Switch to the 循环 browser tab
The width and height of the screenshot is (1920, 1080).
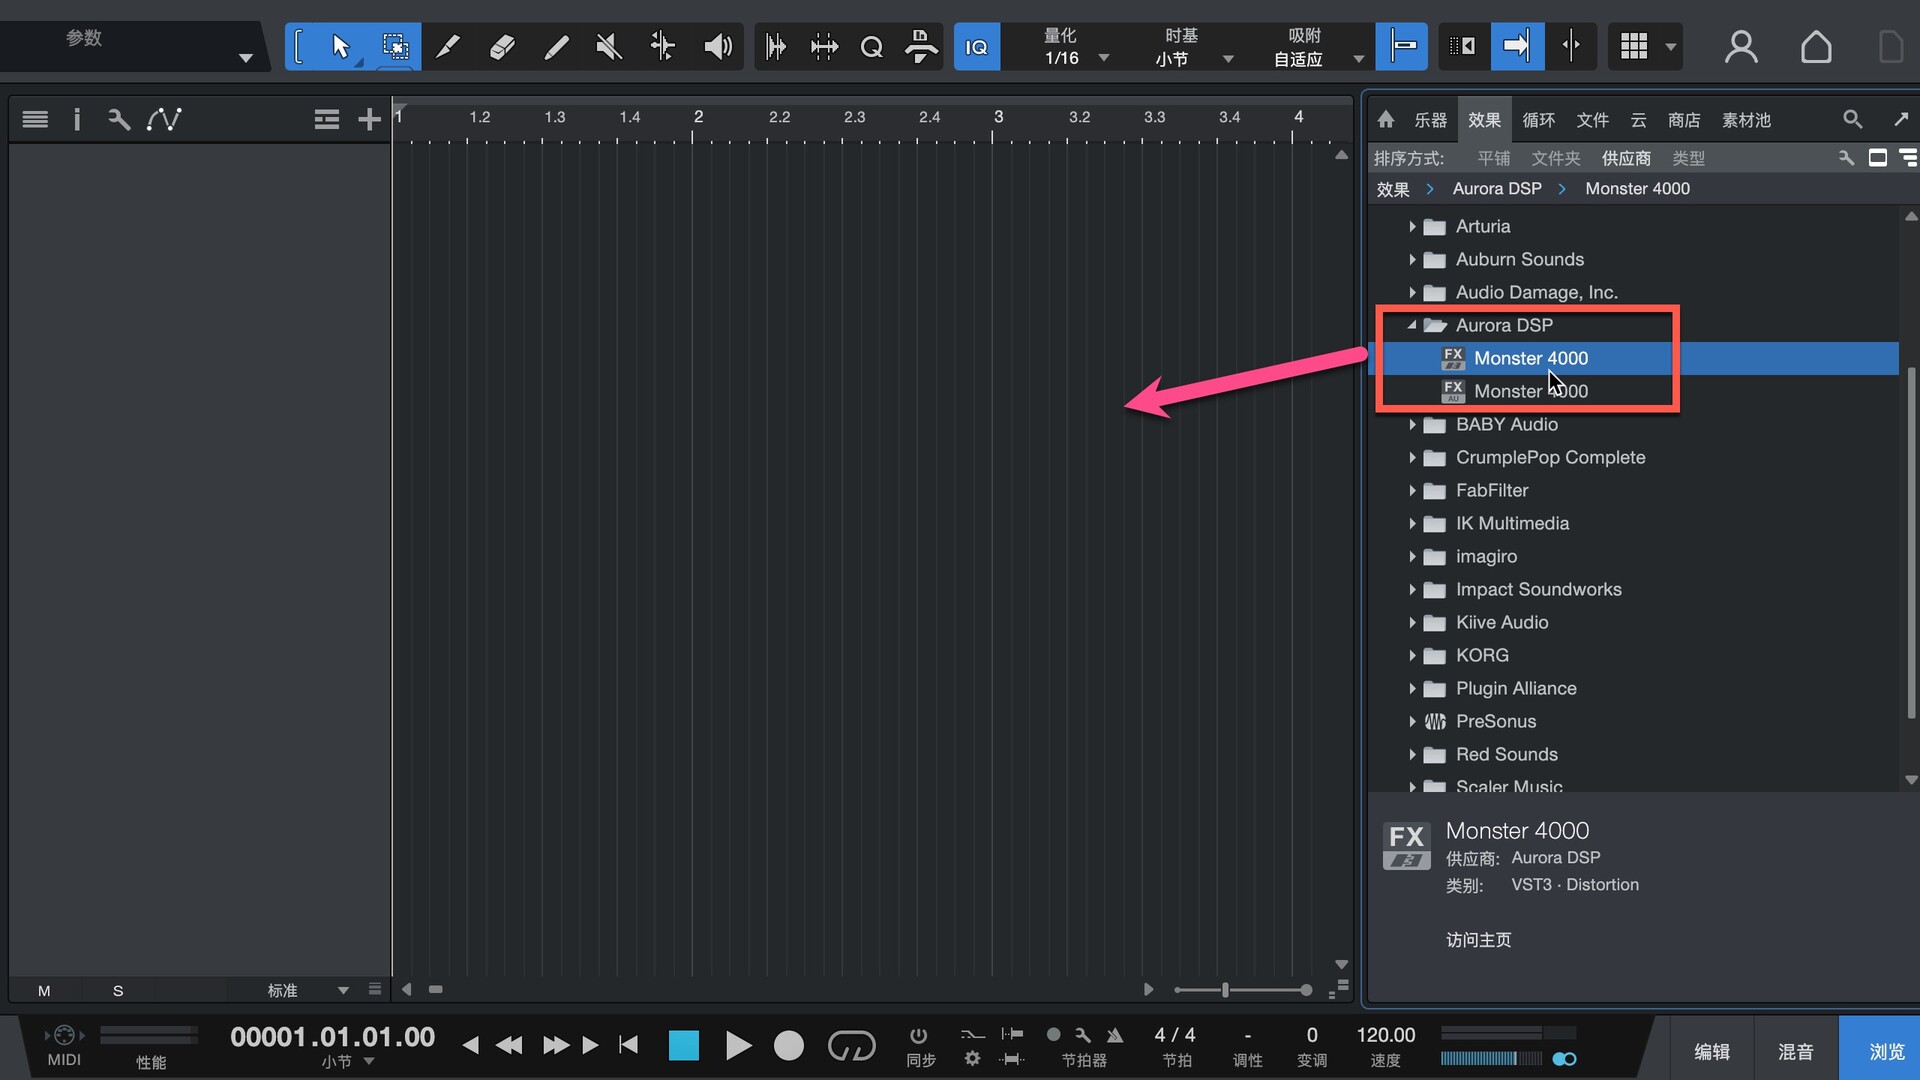click(x=1538, y=120)
